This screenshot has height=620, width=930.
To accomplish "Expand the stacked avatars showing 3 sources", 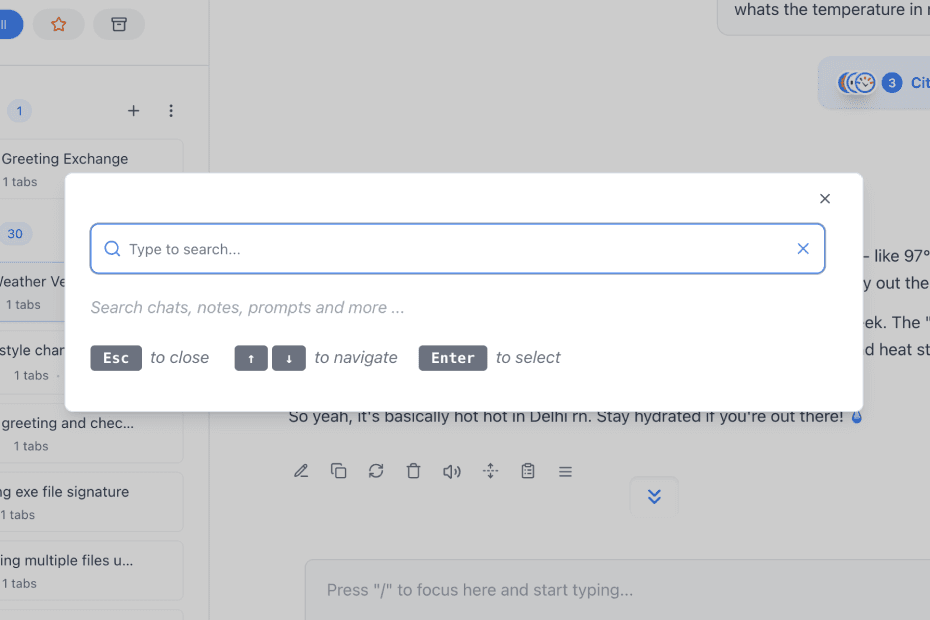I will 857,83.
